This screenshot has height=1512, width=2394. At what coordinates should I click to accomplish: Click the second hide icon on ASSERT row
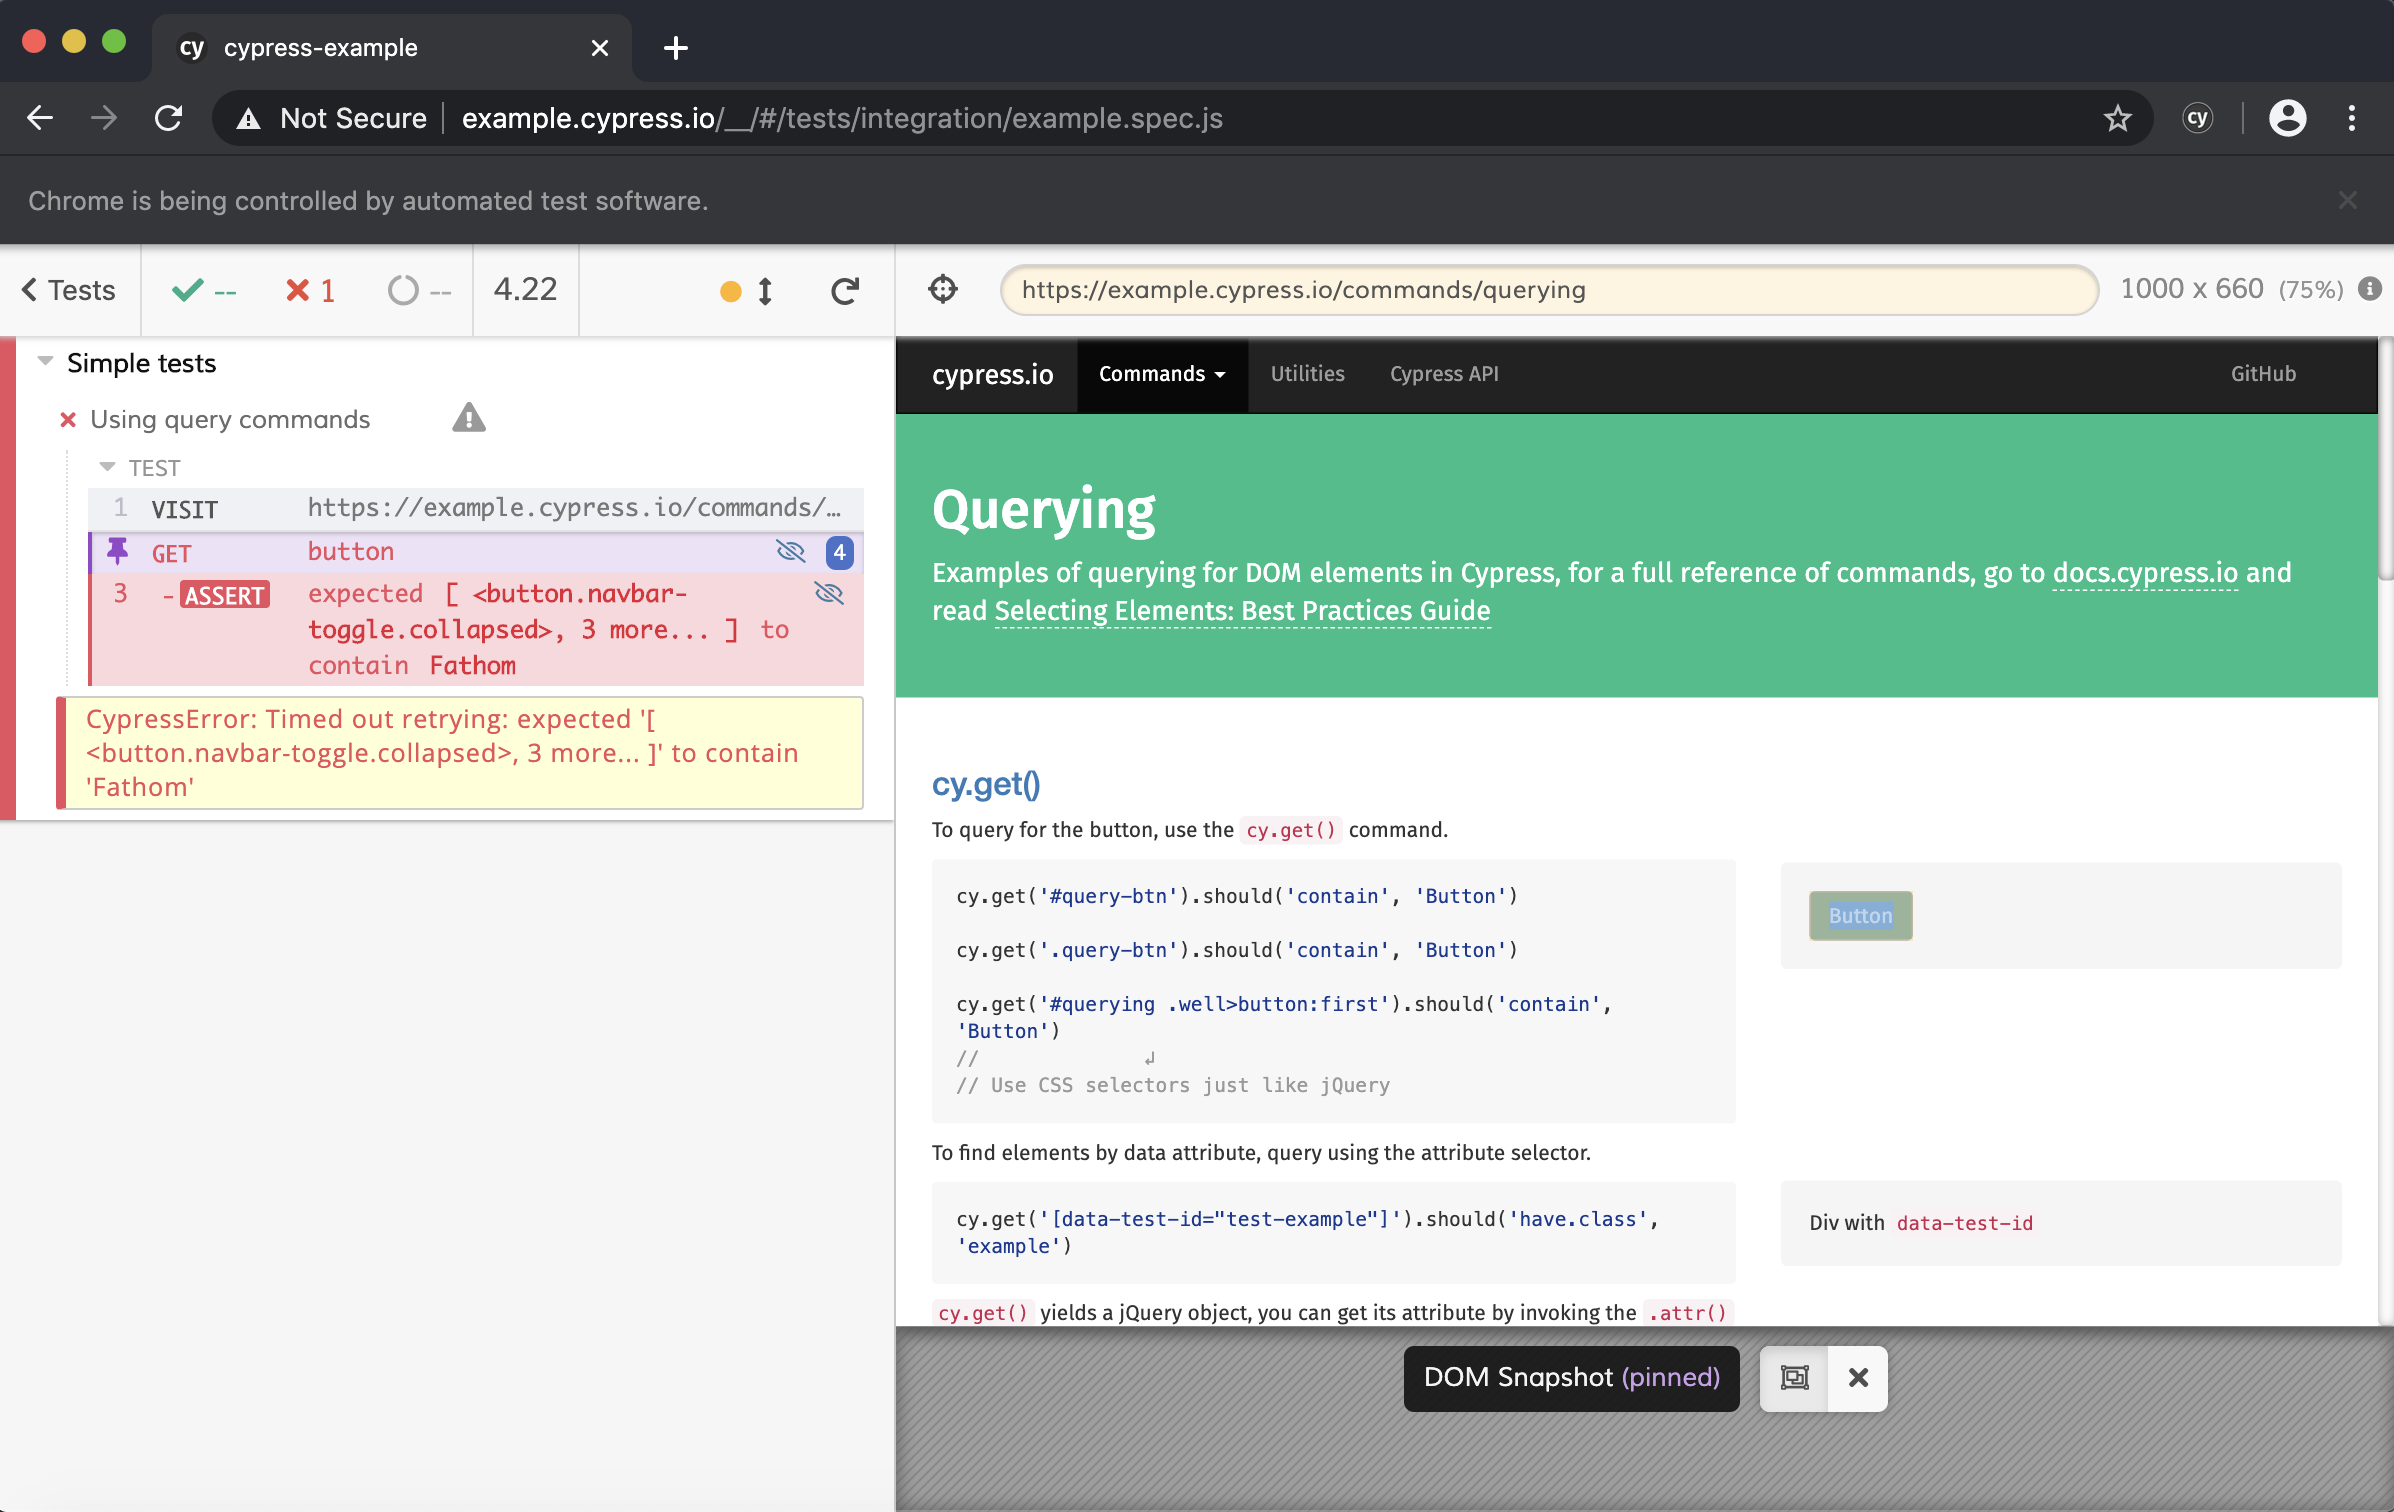(829, 594)
